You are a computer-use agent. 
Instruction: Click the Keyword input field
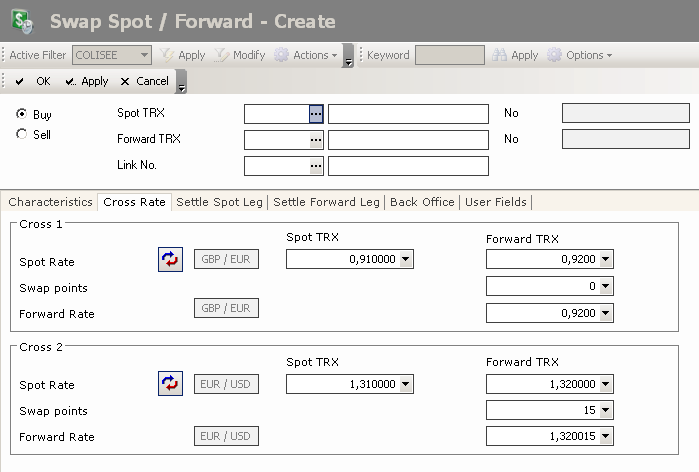point(449,55)
